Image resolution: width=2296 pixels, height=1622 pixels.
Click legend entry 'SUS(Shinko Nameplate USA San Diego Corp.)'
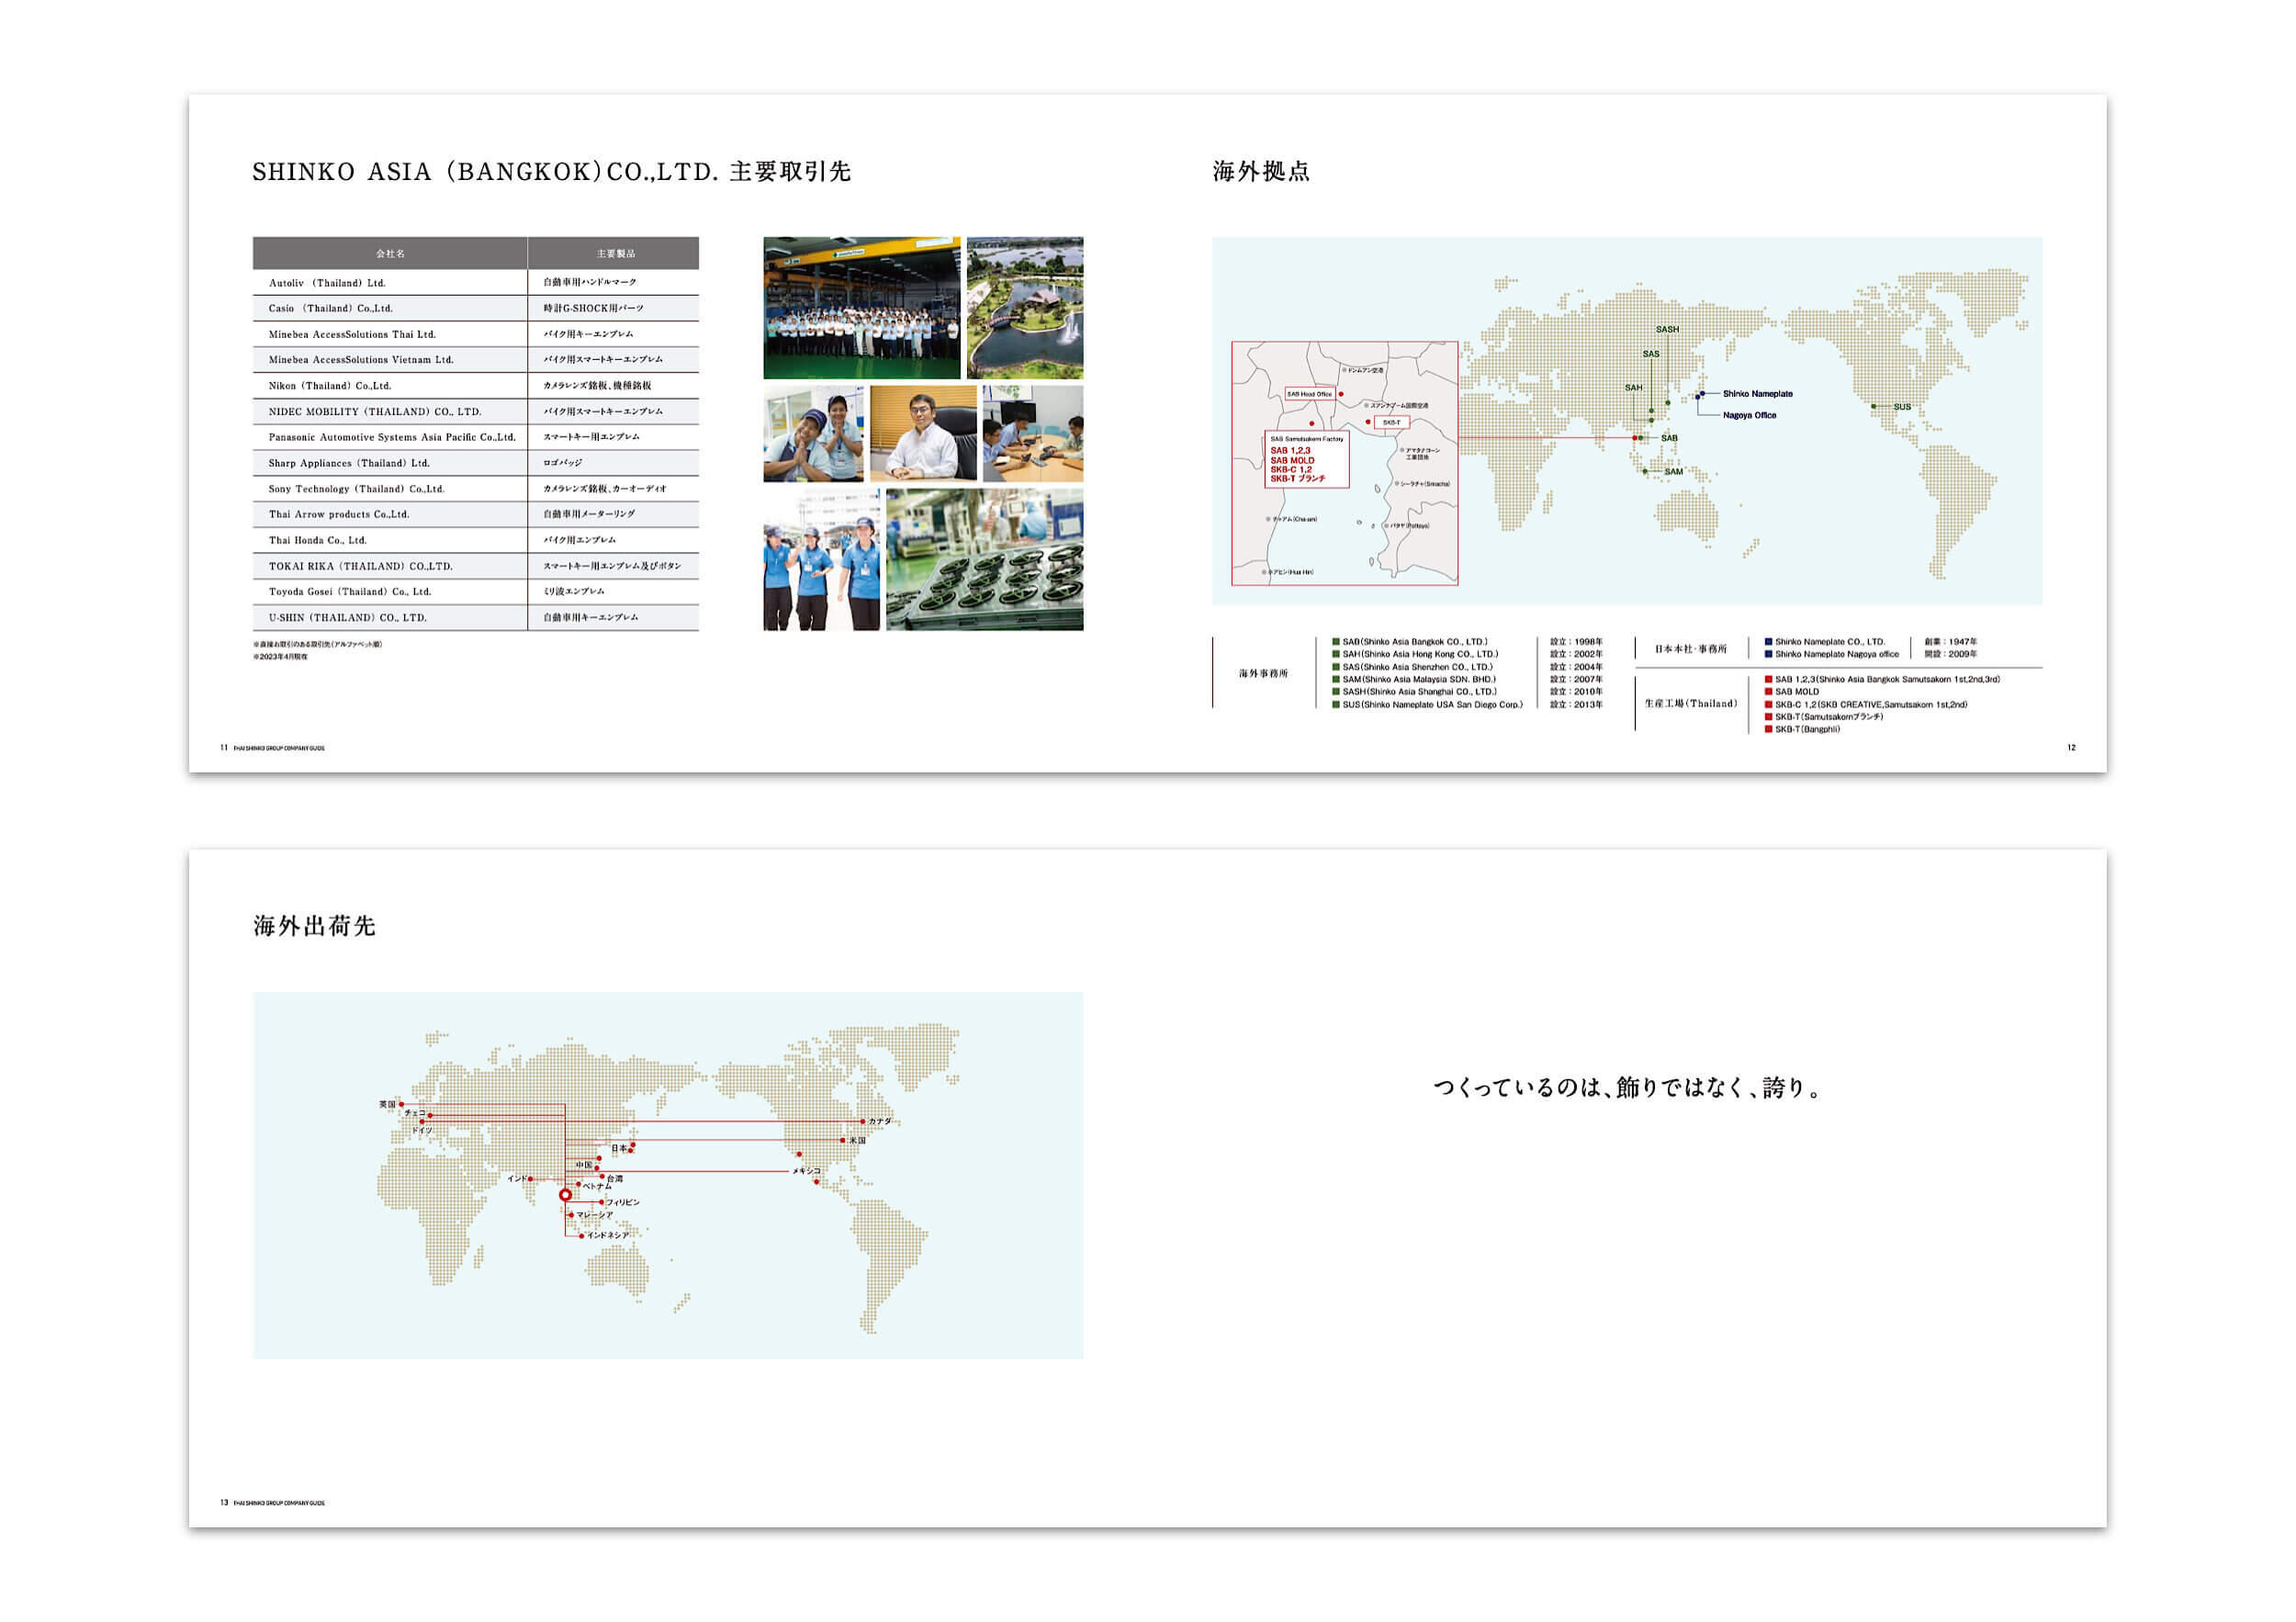click(x=1428, y=705)
